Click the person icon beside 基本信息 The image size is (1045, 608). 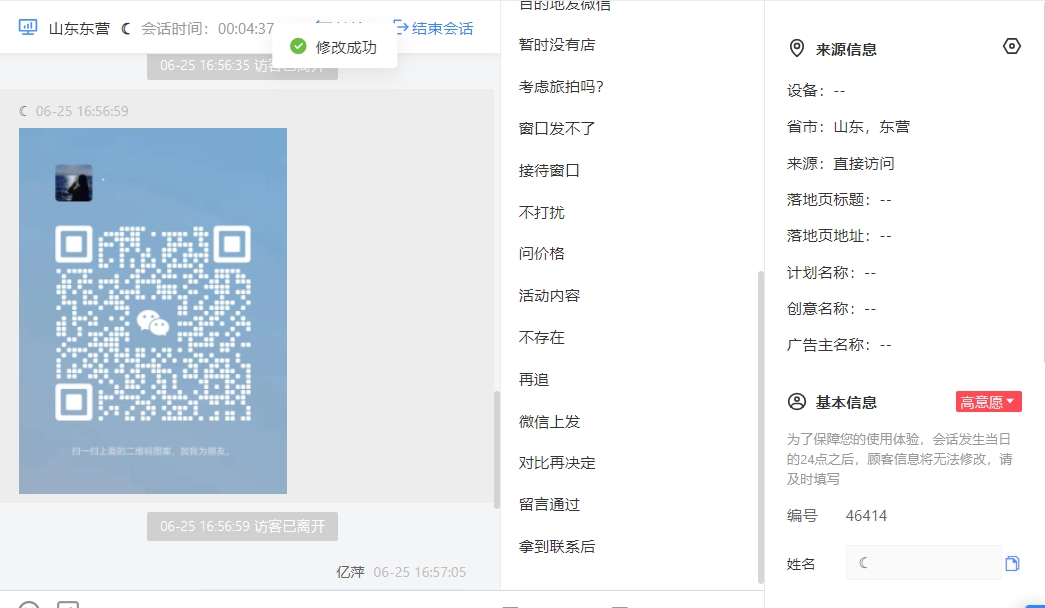[796, 402]
